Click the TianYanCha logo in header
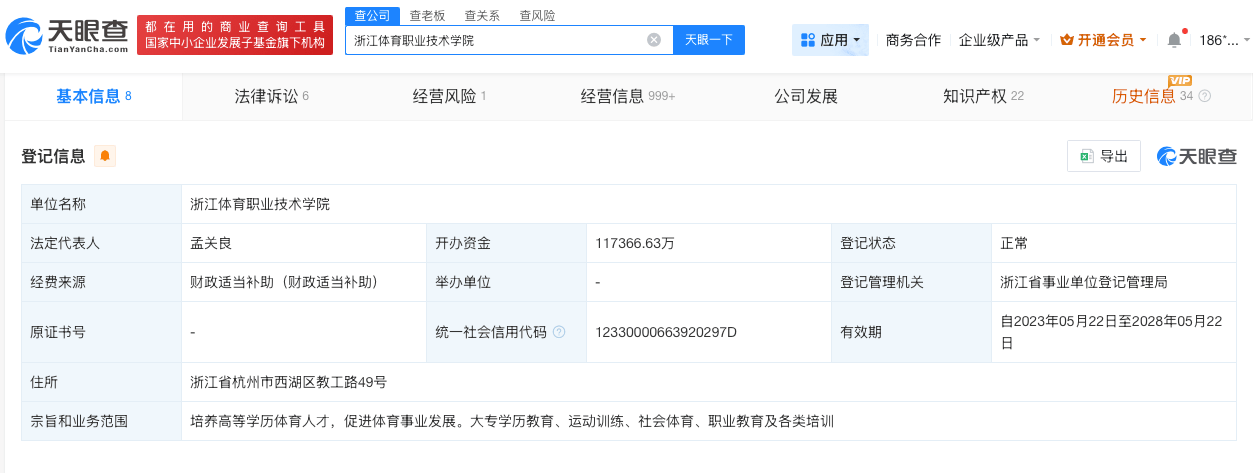 (67, 35)
